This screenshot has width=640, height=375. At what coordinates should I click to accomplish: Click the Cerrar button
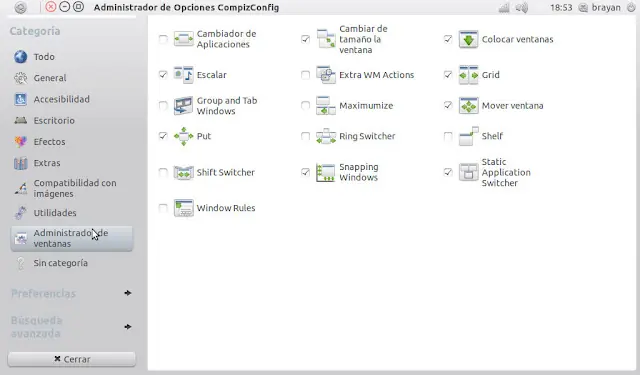72,359
